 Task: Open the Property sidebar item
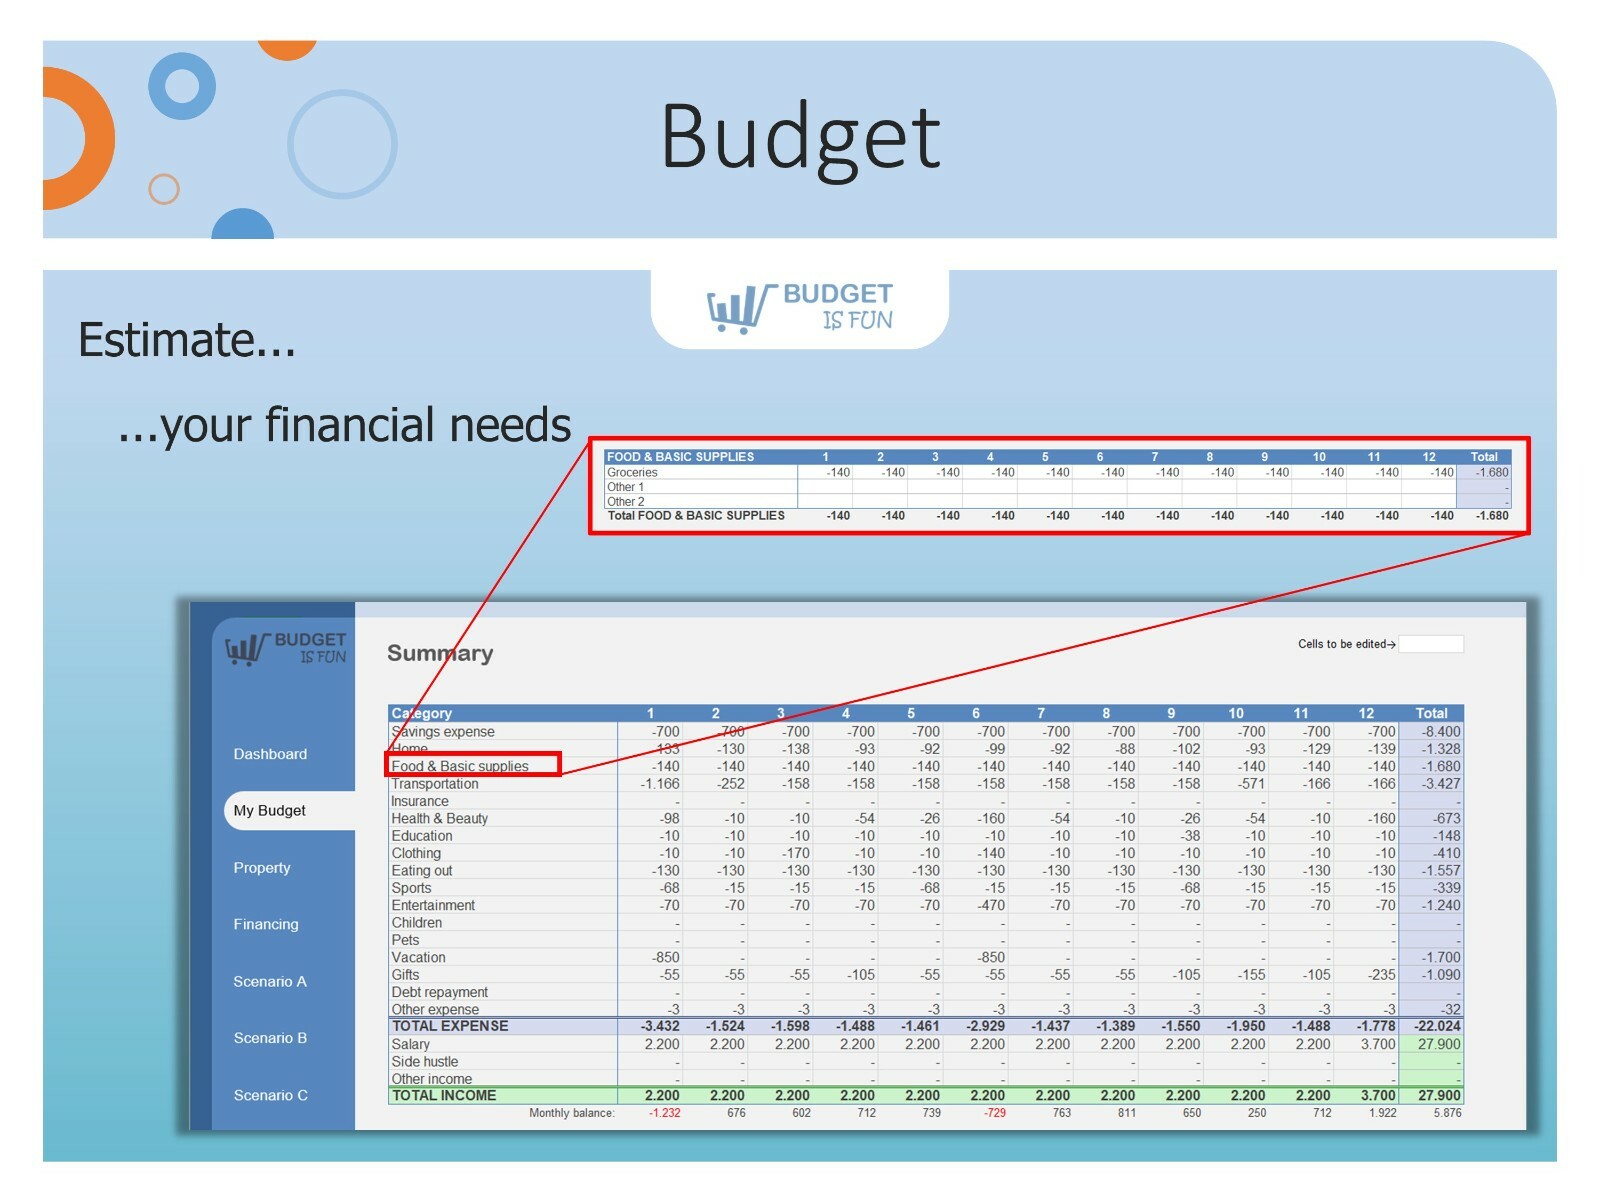tap(262, 868)
